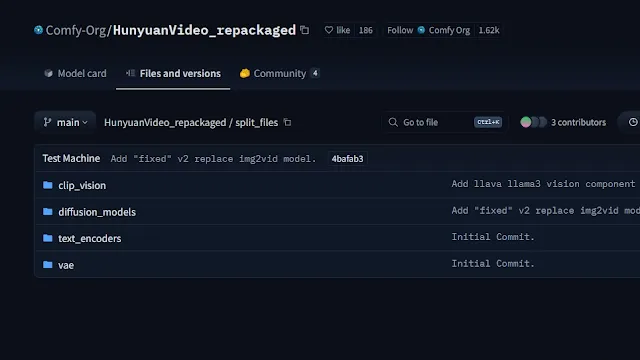Copy the split_files path using the copy icon
The width and height of the screenshot is (640, 360).
point(287,122)
